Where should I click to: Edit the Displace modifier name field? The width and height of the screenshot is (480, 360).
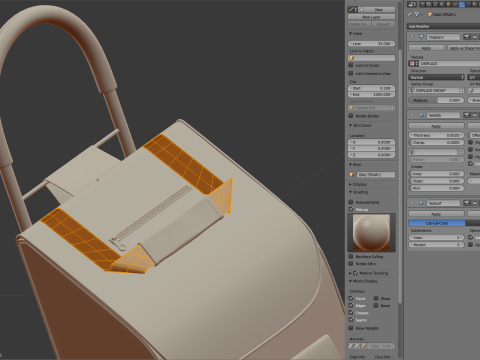point(443,37)
